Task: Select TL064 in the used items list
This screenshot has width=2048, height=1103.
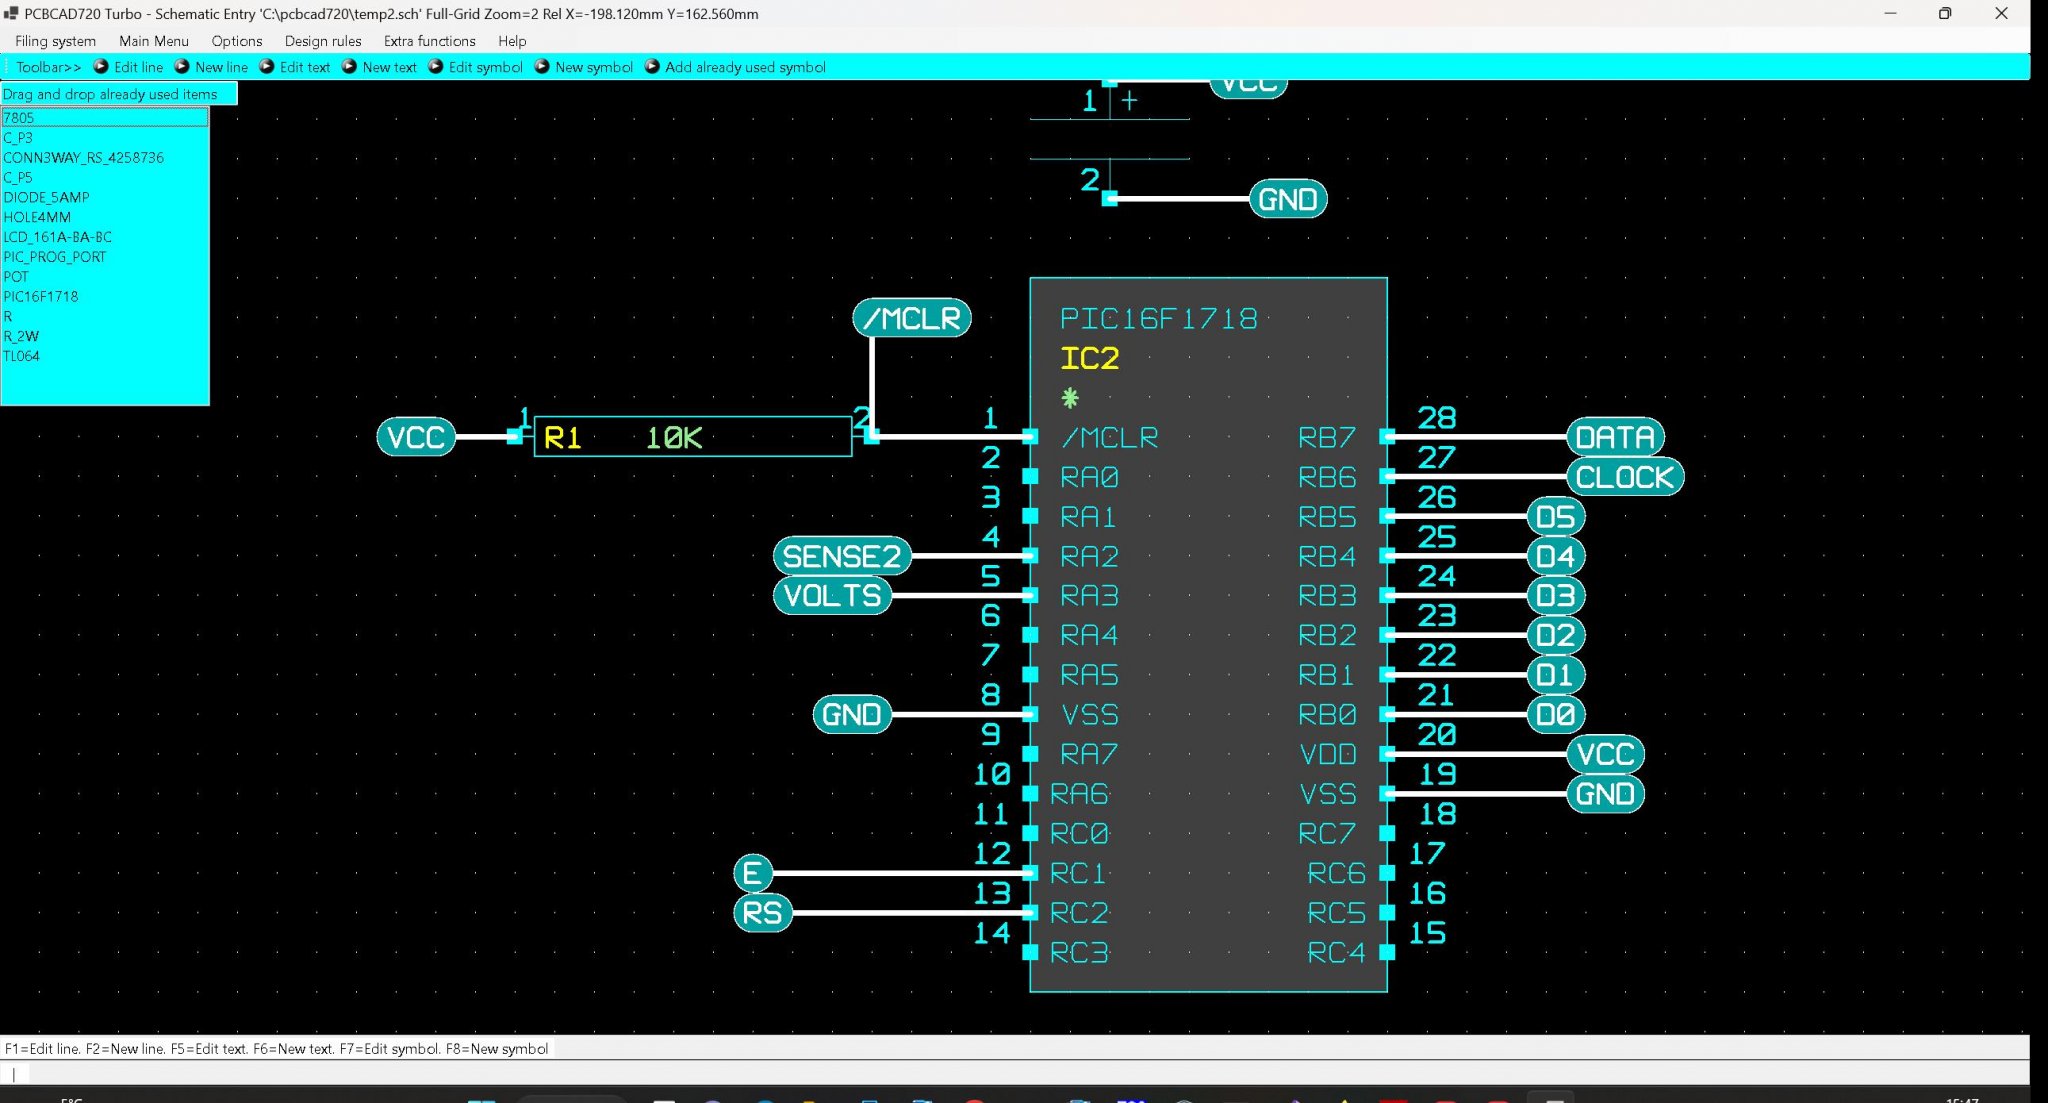Action: pyautogui.click(x=105, y=356)
